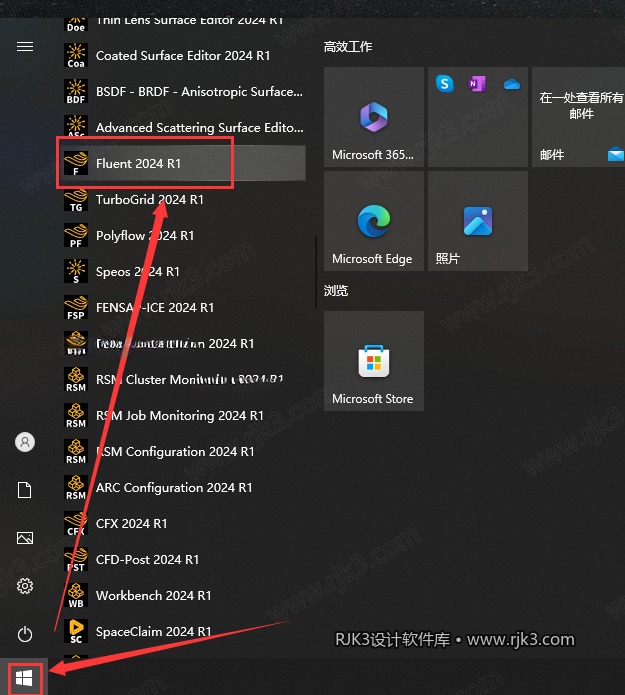Click the Speos S app icon

click(x=76, y=271)
